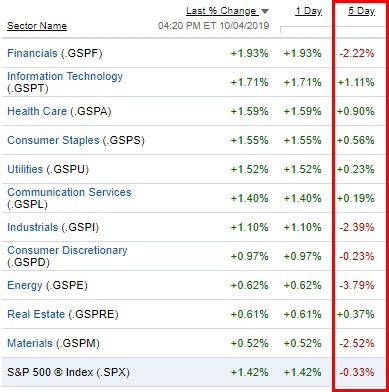Screen dimensions: 389x392
Task: Click Financials' 1 Day value +1.93%
Action: [303, 53]
